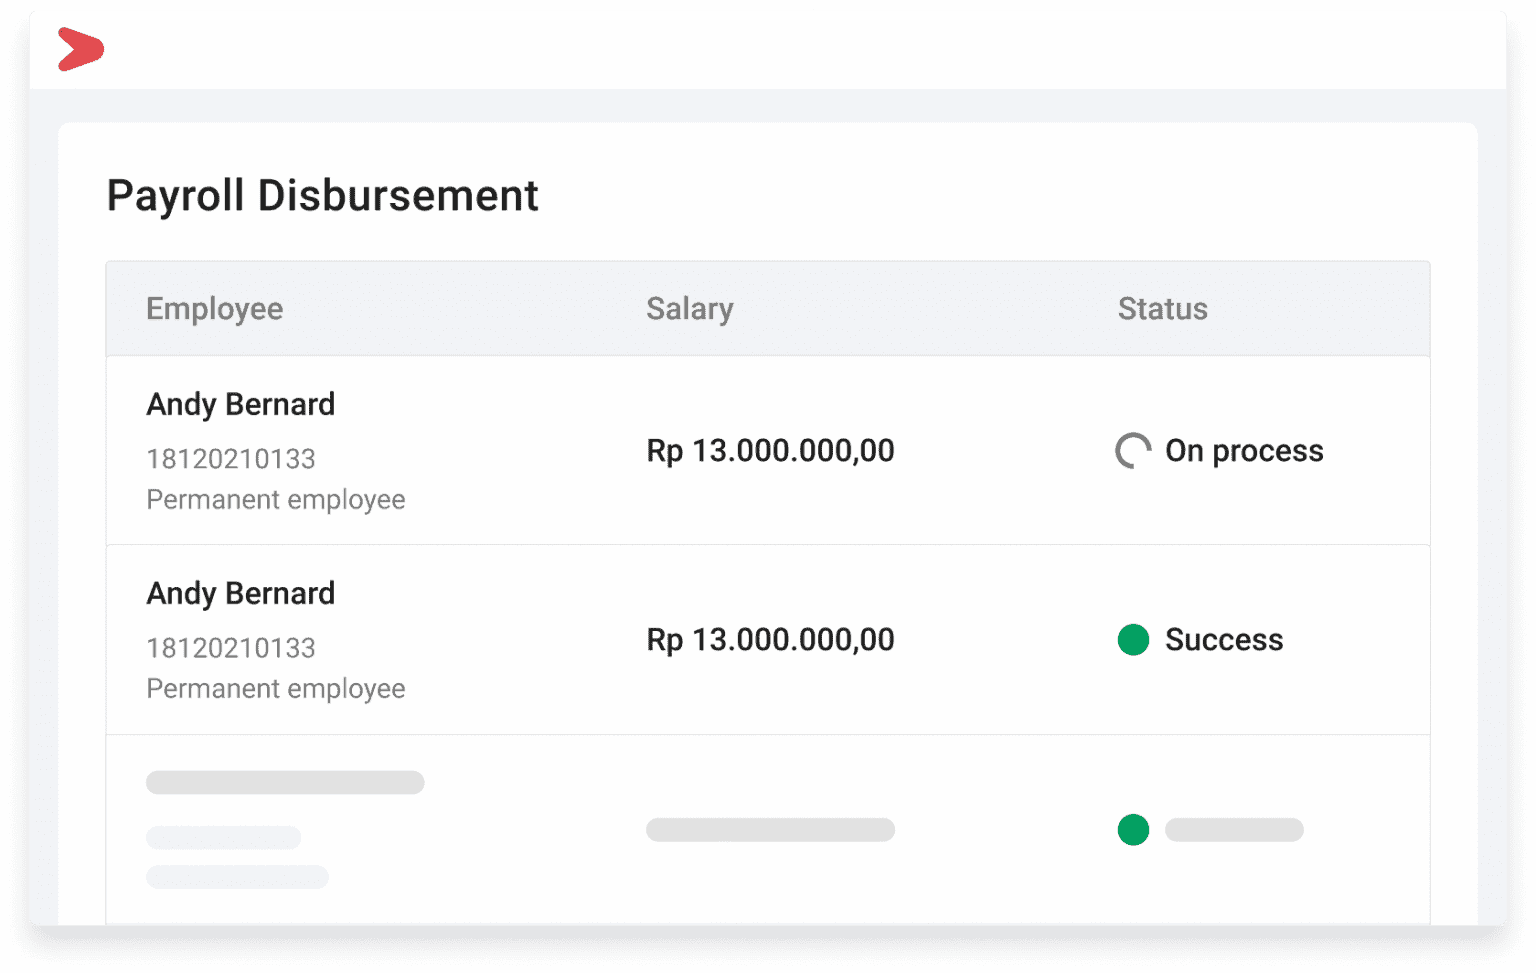Sort by the Salary column header
The image size is (1536, 973).
(x=690, y=309)
